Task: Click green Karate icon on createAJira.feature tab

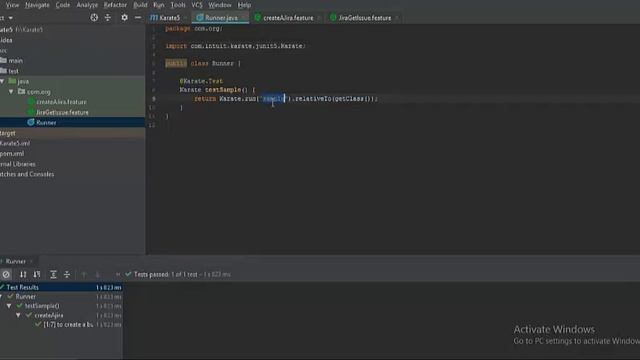Action: [258, 18]
